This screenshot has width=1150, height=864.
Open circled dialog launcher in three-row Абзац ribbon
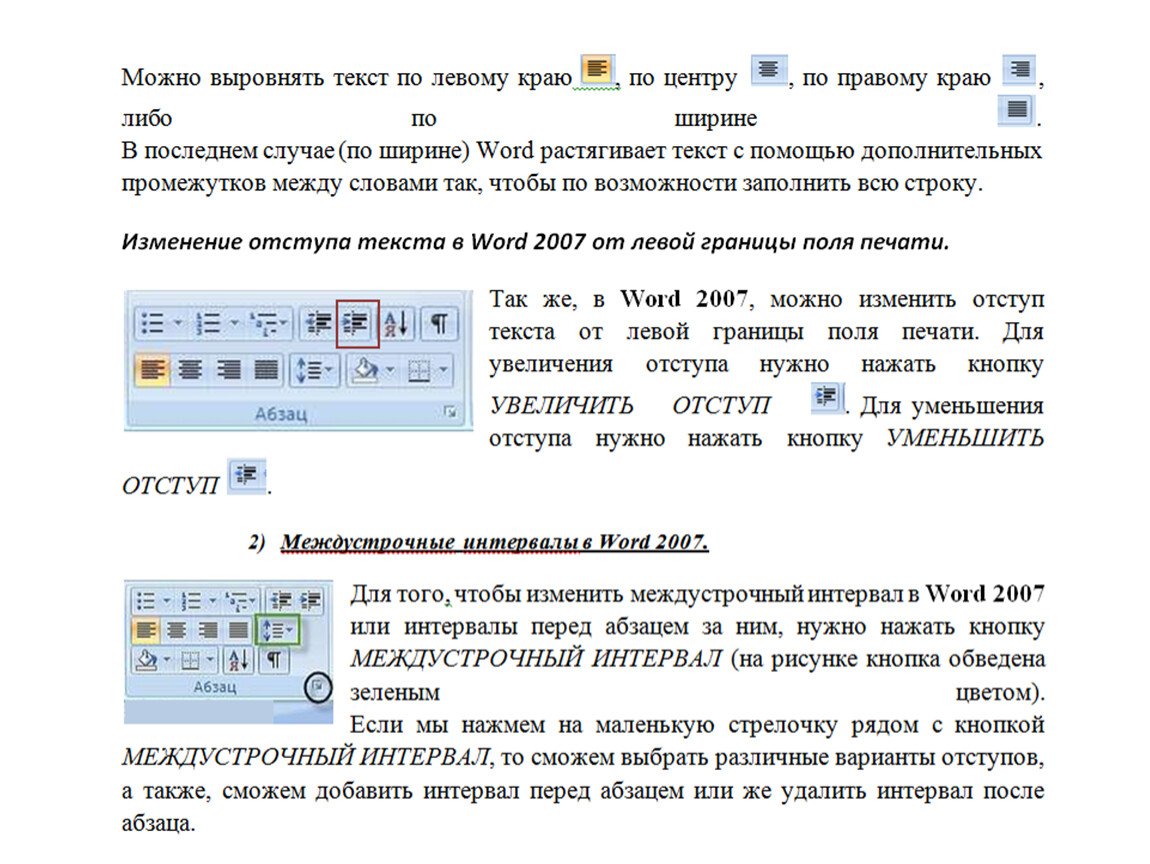318,687
